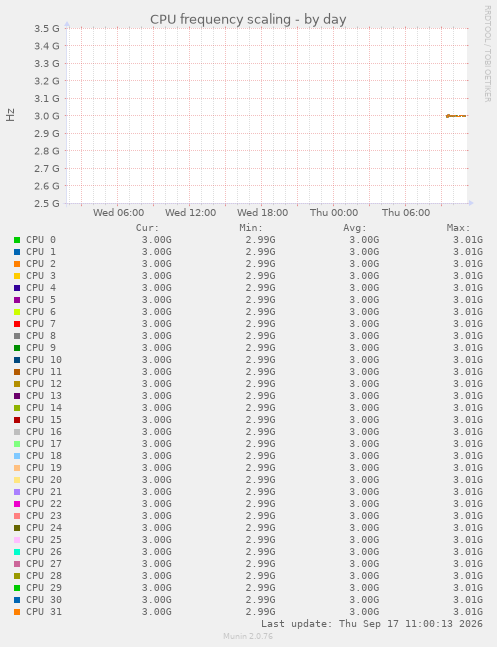Click the Wed 18:00 time label
Screen dimensions: 497x647
tap(263, 213)
